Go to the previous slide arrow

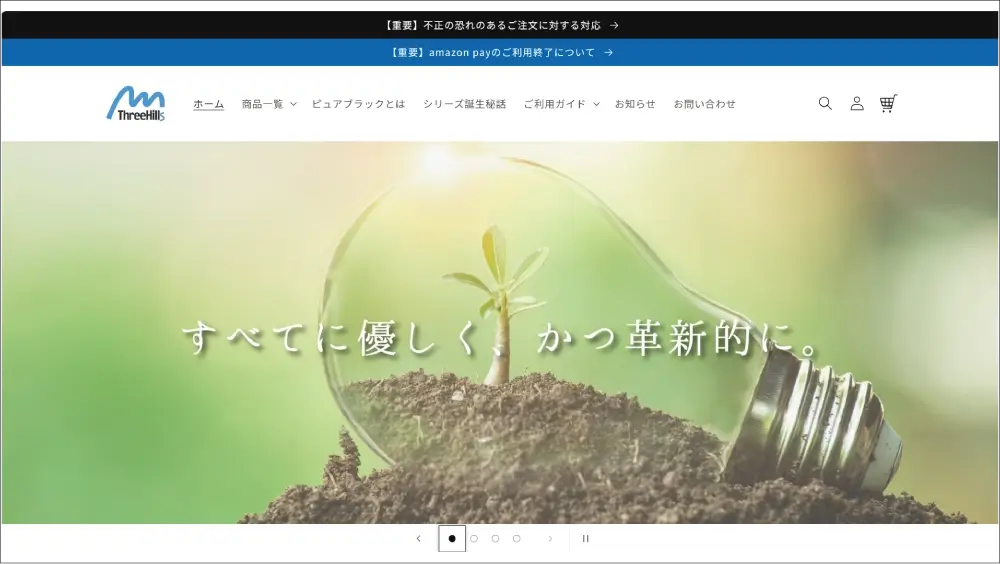click(x=418, y=538)
